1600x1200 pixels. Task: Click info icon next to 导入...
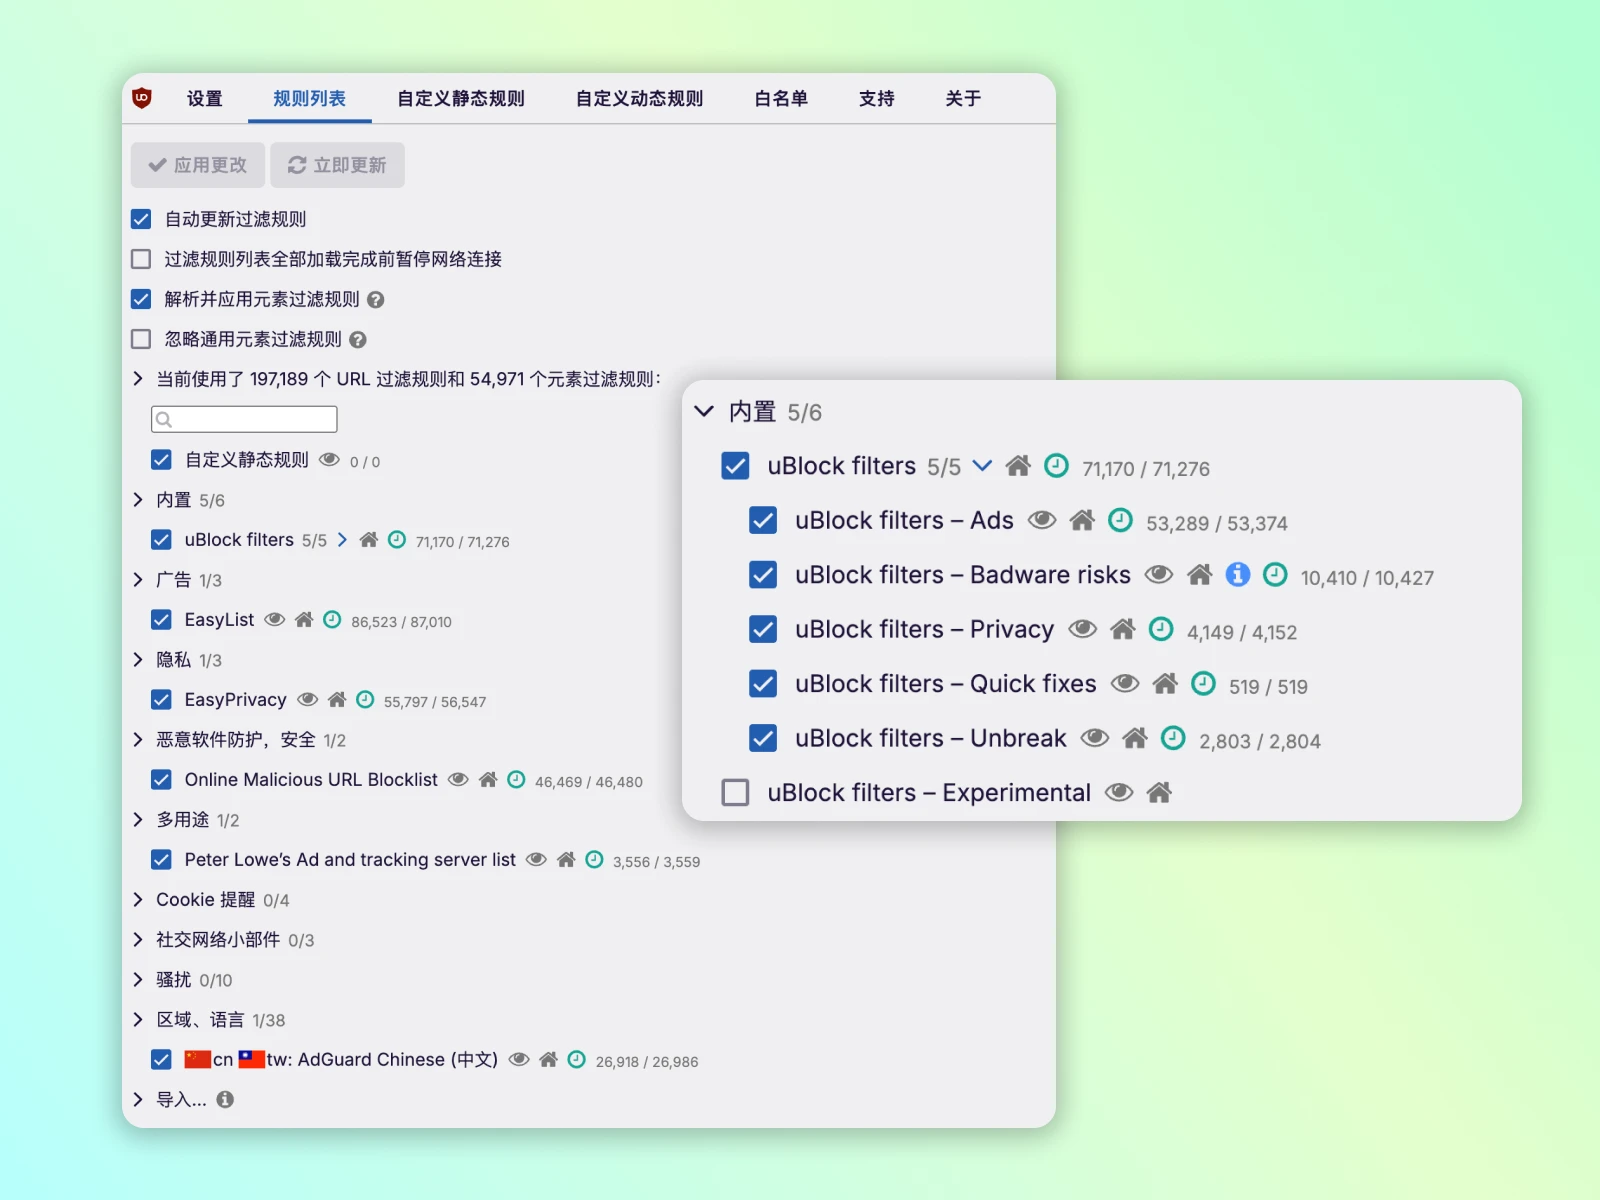225,1100
